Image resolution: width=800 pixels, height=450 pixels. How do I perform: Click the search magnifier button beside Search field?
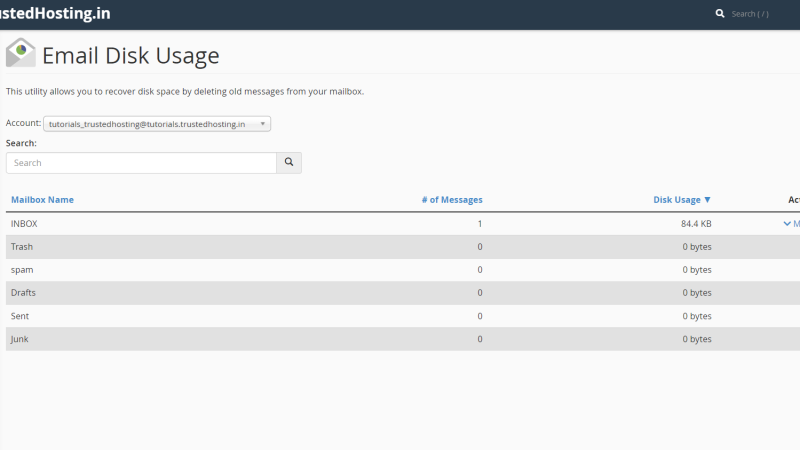pos(289,162)
